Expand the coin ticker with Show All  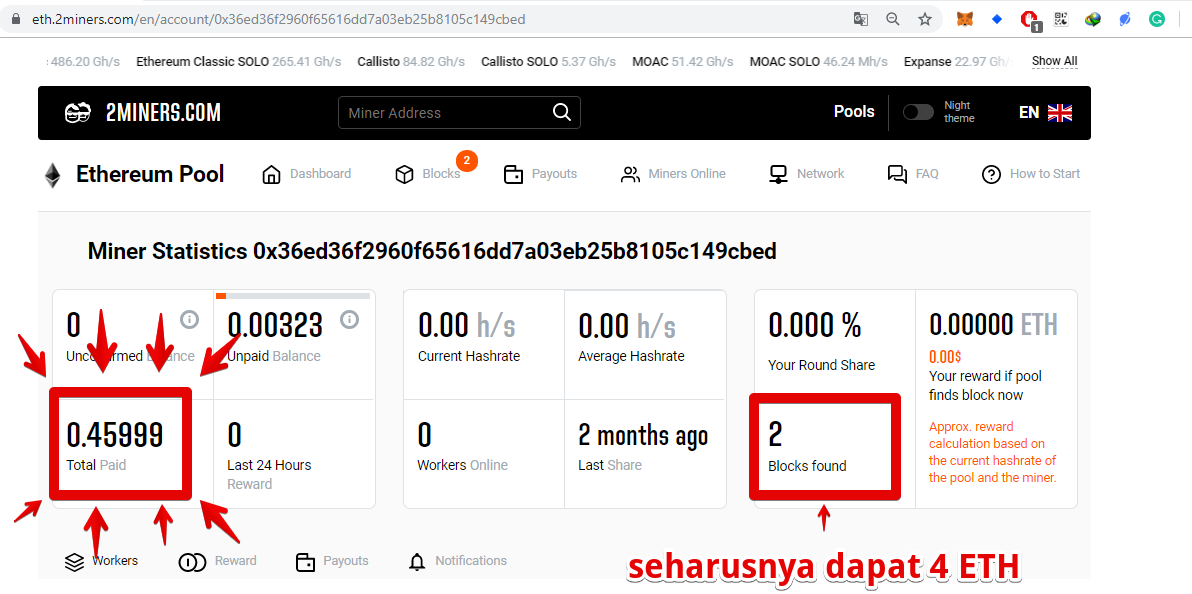tap(1054, 62)
